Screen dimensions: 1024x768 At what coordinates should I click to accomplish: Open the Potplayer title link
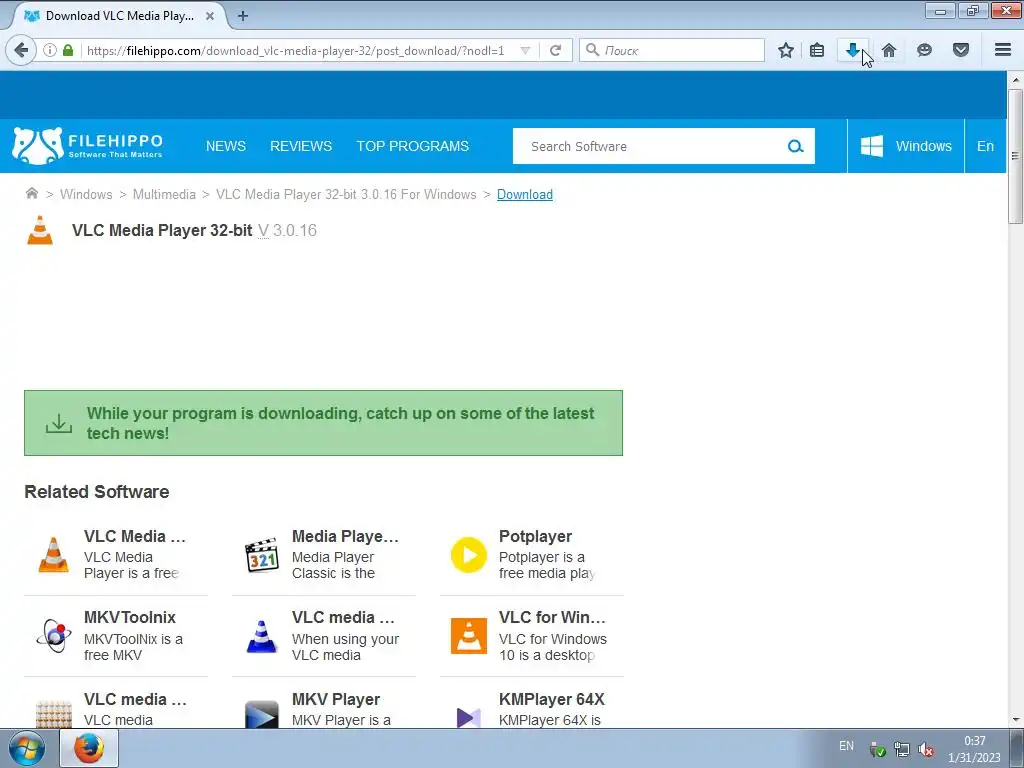536,536
